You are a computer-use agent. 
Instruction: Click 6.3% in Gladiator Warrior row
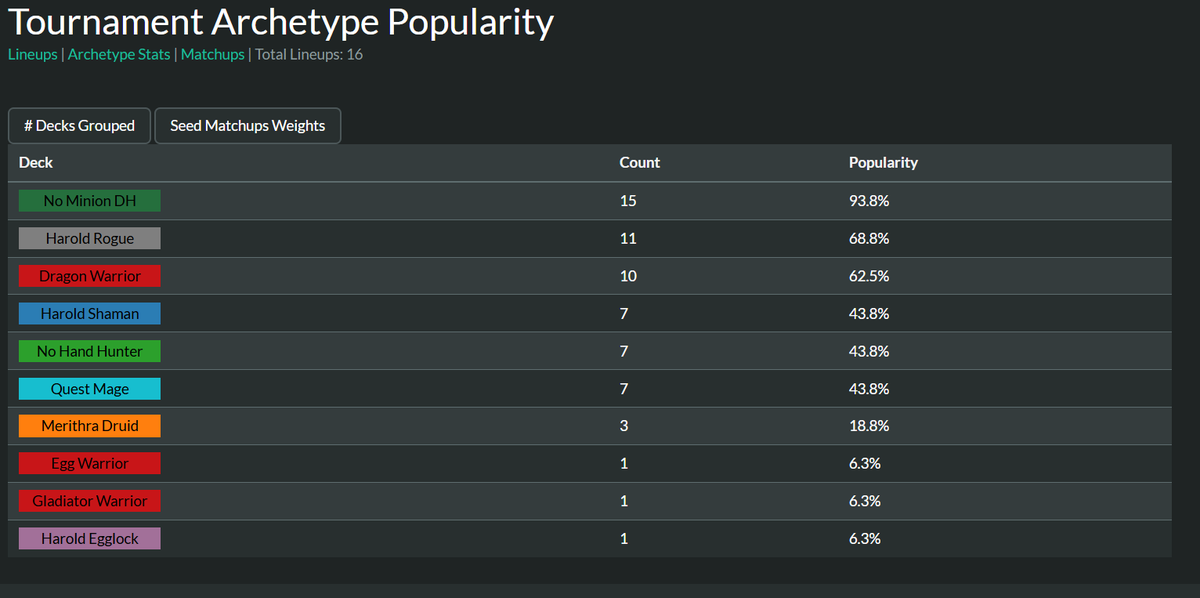click(865, 501)
